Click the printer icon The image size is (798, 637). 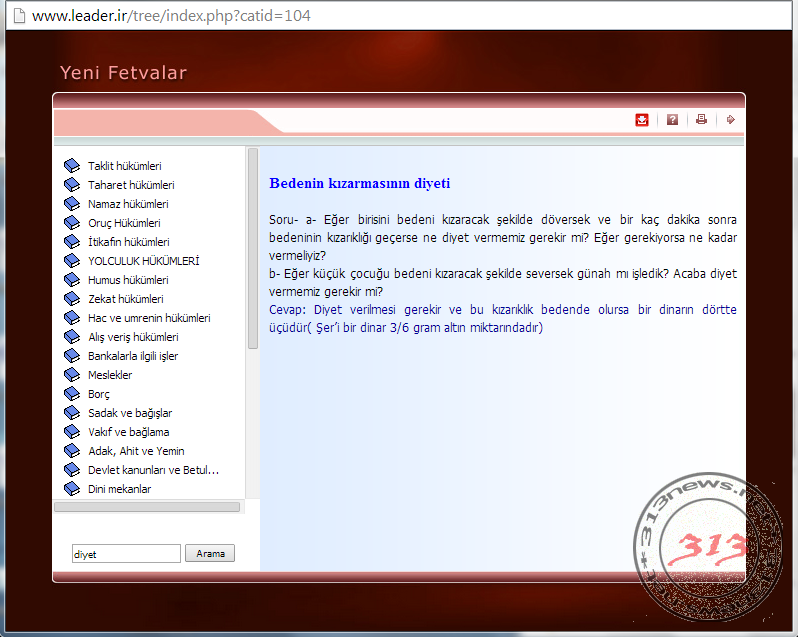tap(701, 120)
